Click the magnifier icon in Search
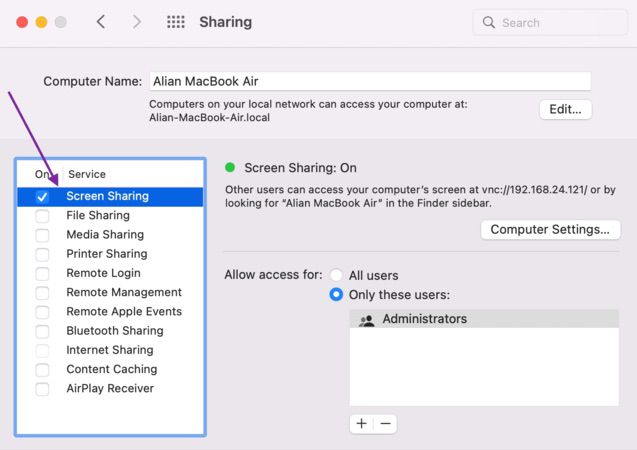The width and height of the screenshot is (637, 450). click(x=489, y=22)
